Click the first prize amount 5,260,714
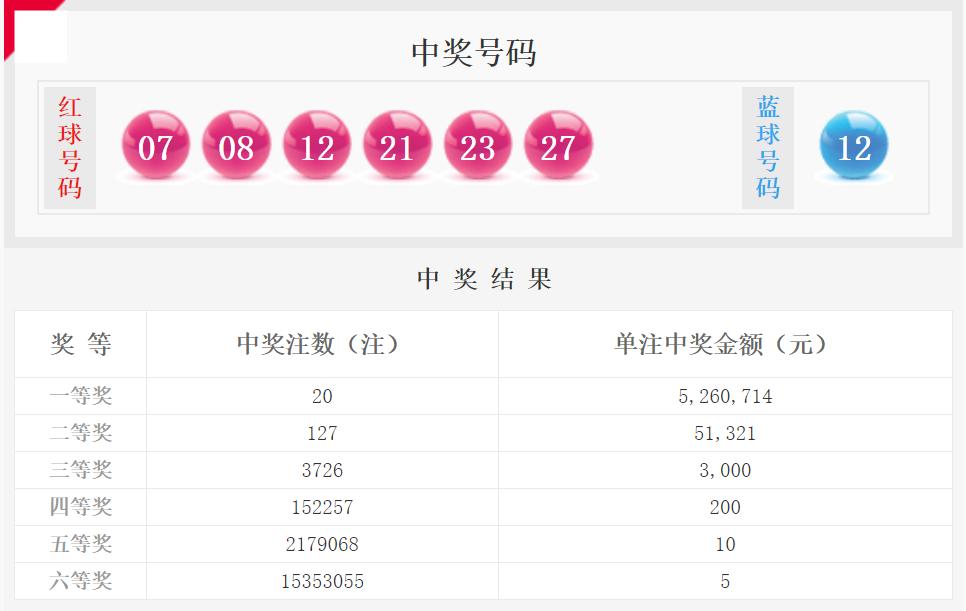This screenshot has width=966, height=611. (725, 396)
